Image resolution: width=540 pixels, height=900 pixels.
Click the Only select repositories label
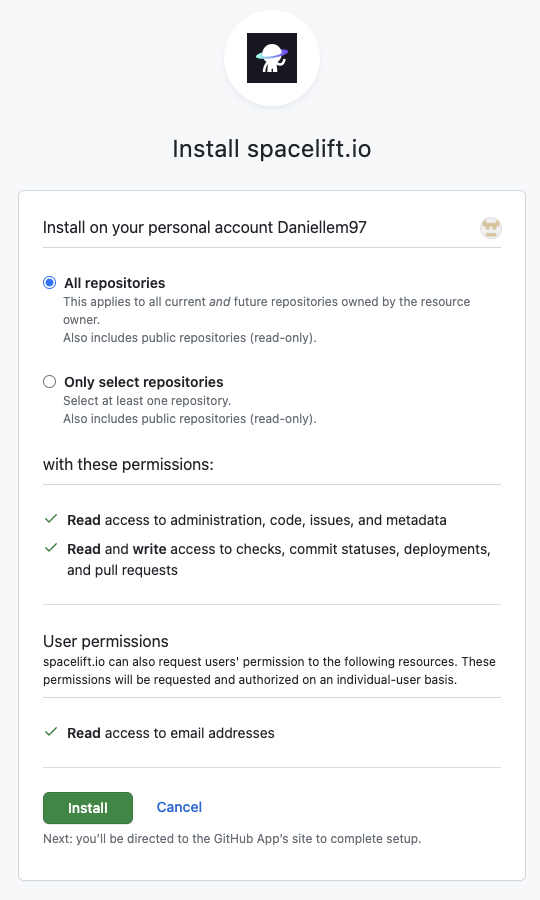(143, 382)
